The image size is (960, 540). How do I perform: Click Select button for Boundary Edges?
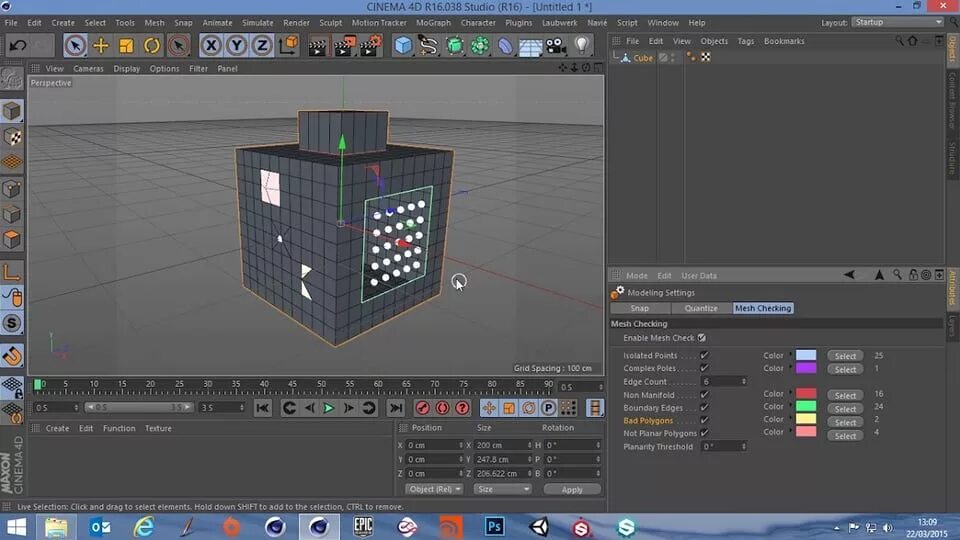tap(846, 409)
